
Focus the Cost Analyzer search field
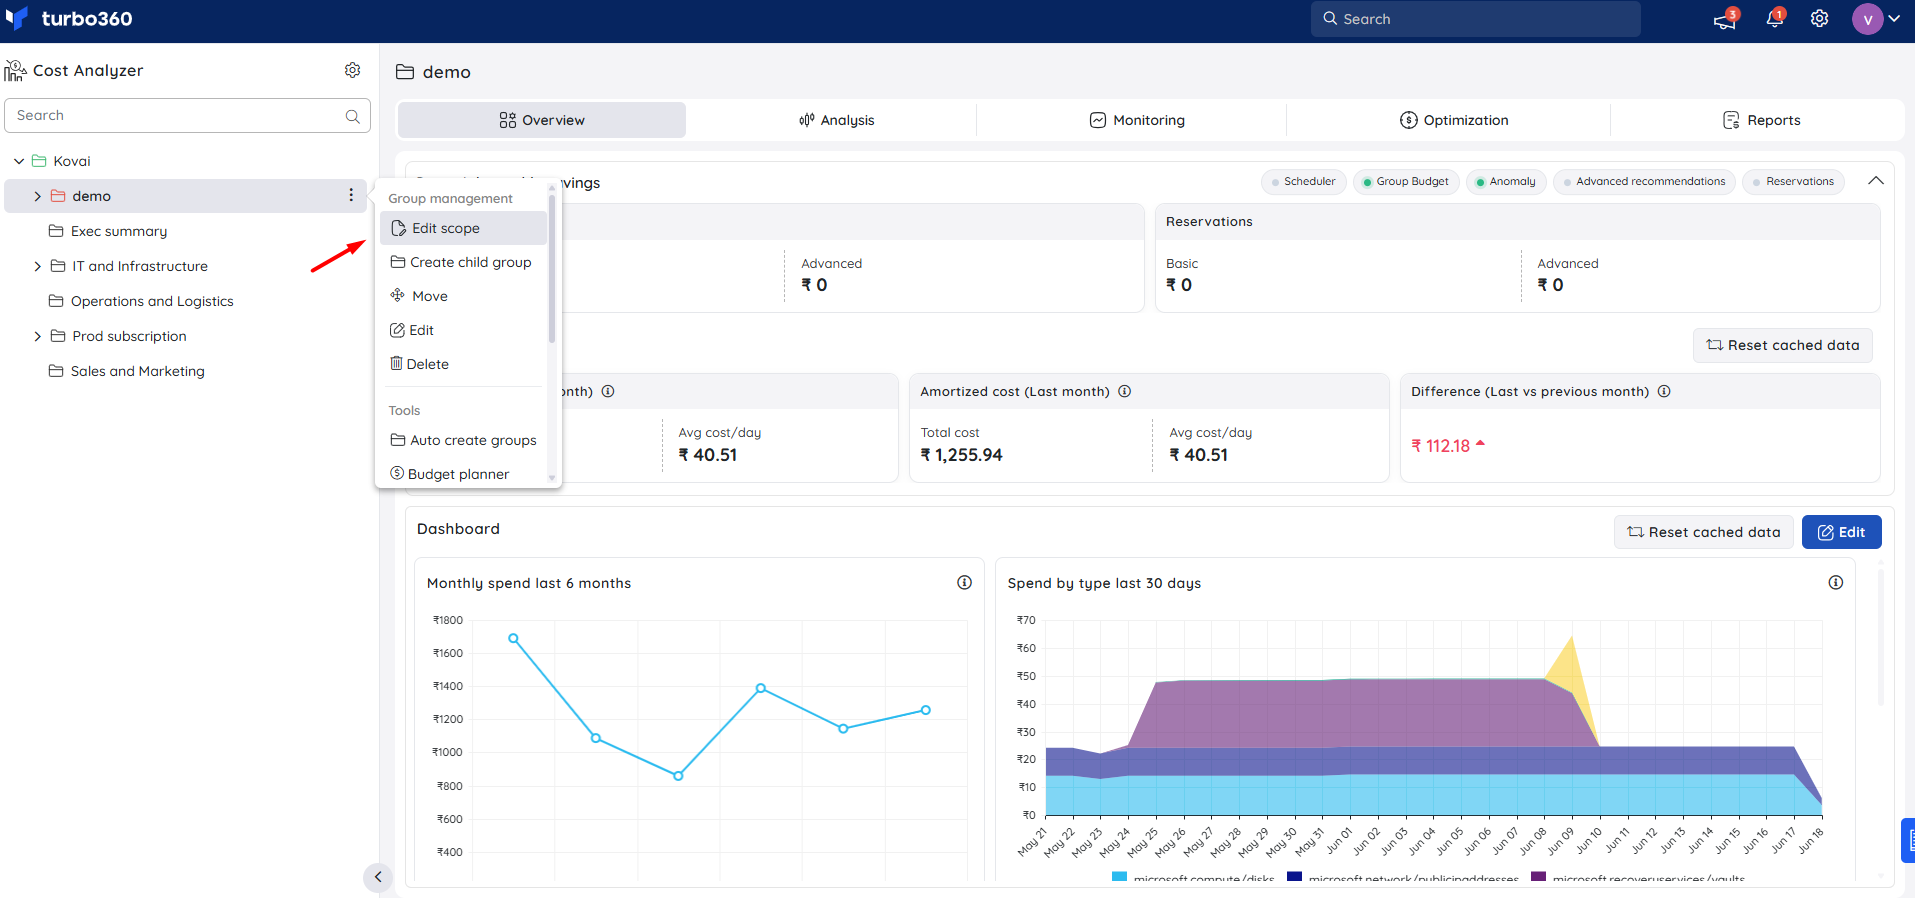click(187, 116)
